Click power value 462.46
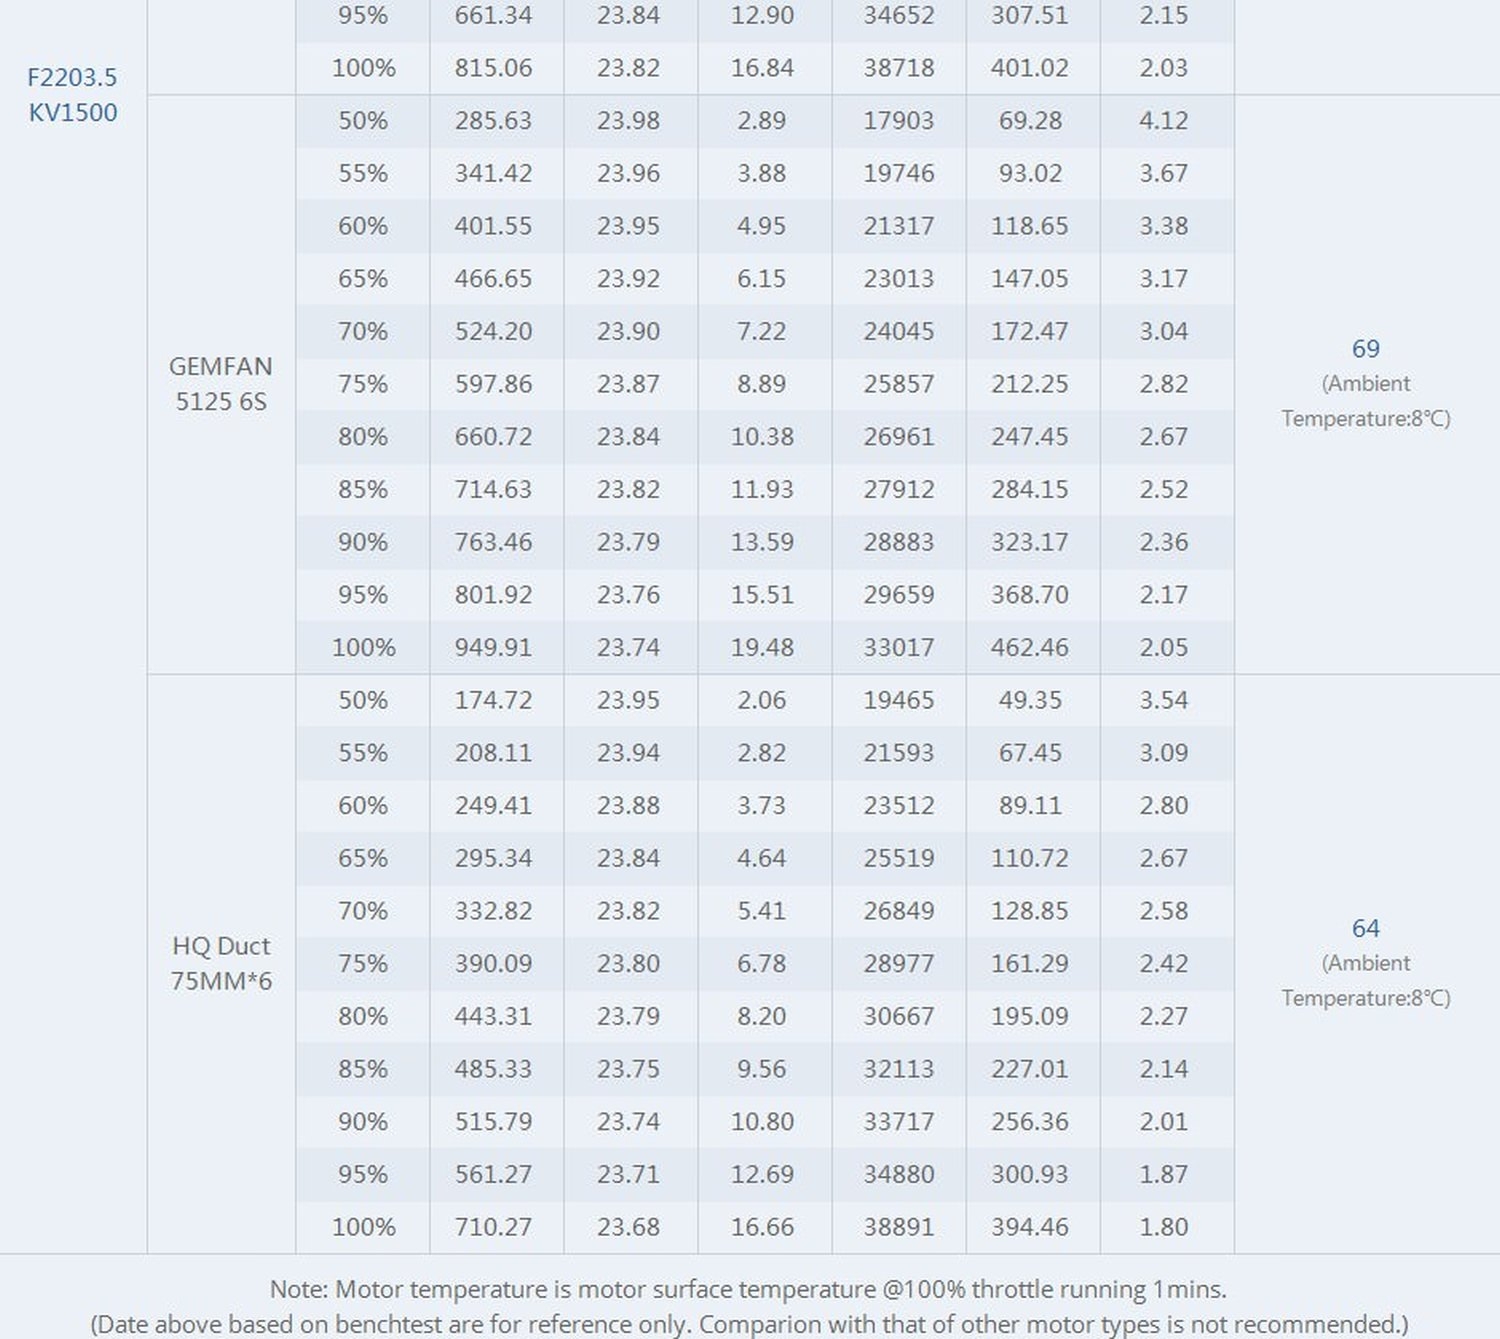 click(1029, 647)
